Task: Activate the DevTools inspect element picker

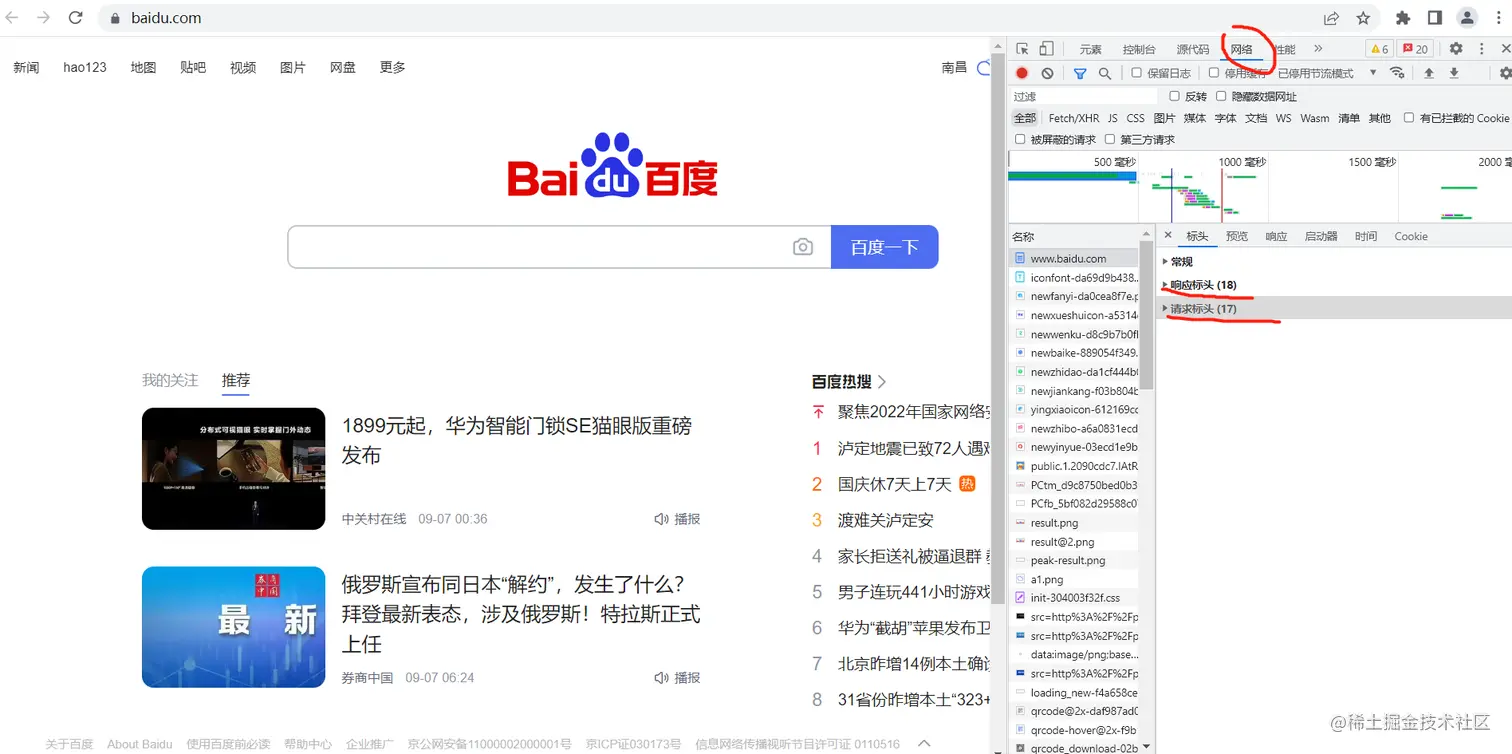Action: click(x=1022, y=49)
